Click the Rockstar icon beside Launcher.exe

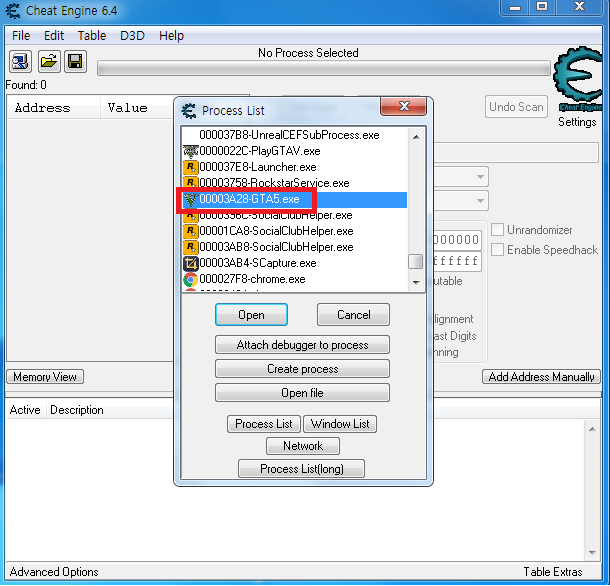(x=191, y=167)
